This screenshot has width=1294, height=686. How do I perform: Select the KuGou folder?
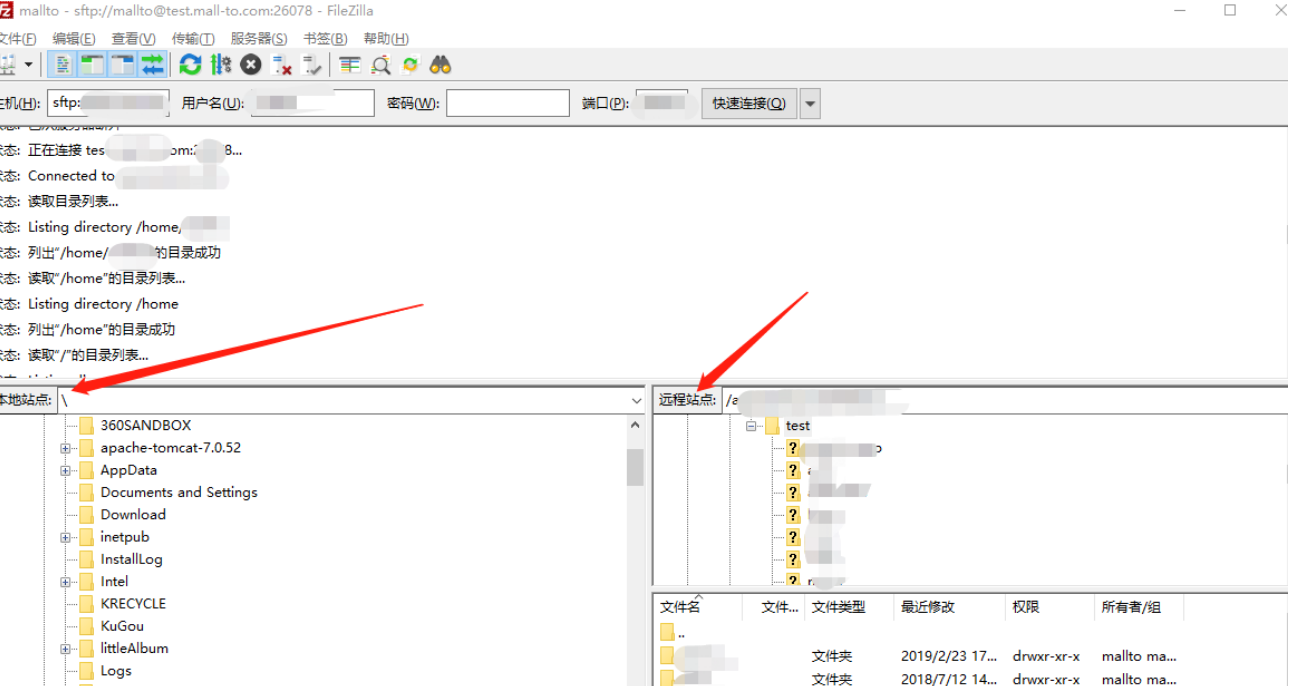(122, 626)
